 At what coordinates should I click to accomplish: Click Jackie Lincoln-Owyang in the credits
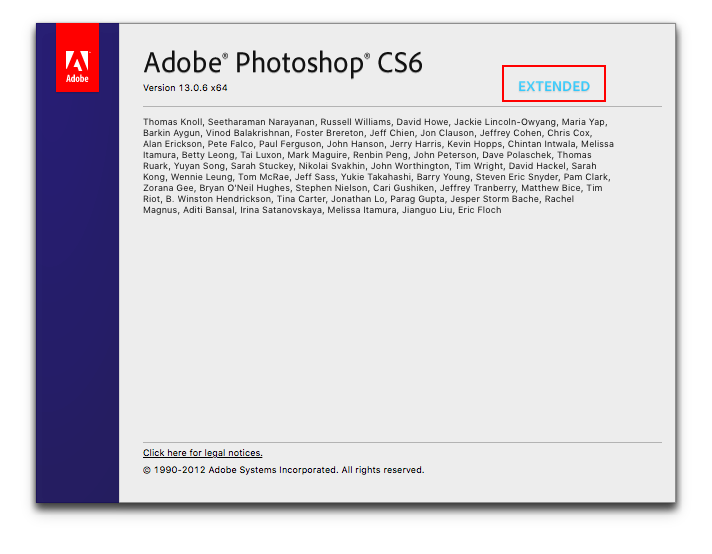[x=496, y=122]
